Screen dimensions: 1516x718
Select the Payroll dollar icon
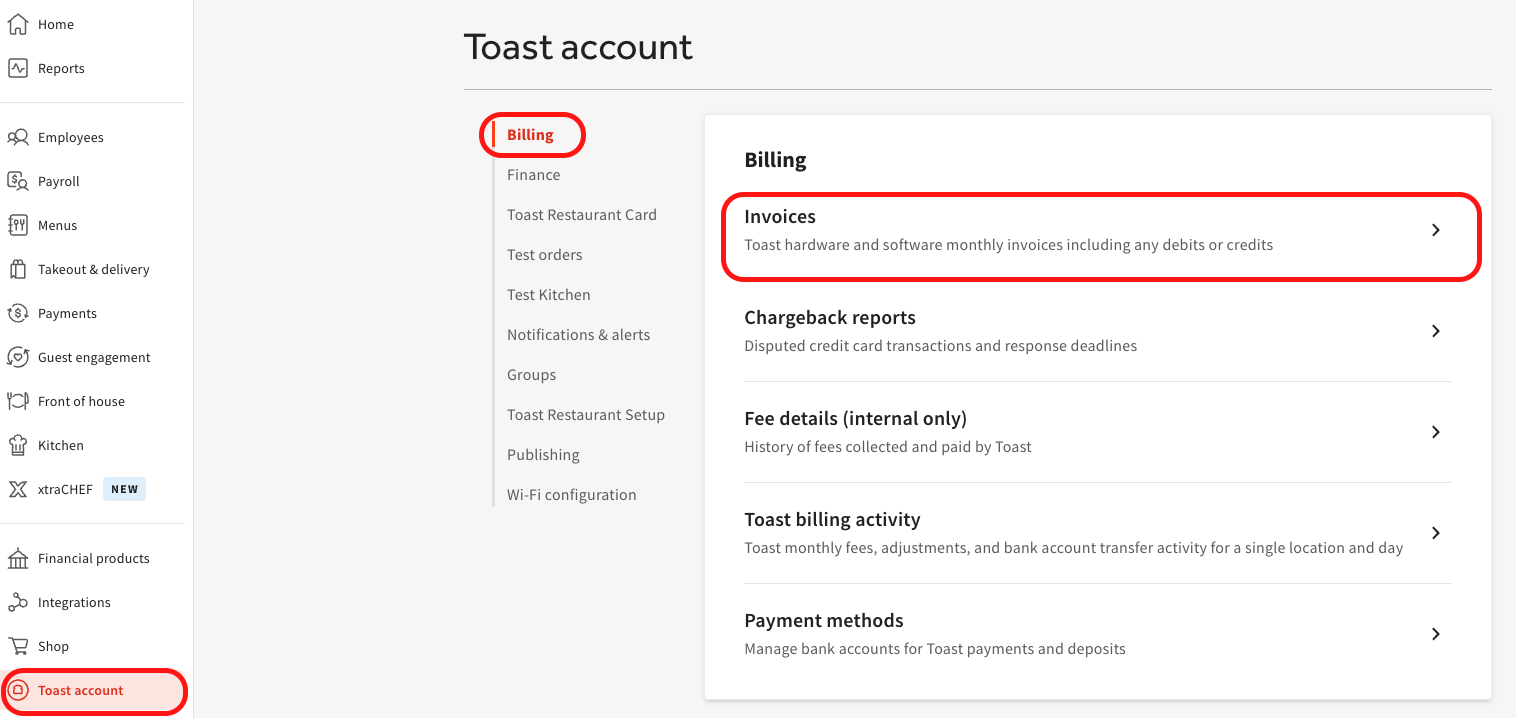coord(17,181)
